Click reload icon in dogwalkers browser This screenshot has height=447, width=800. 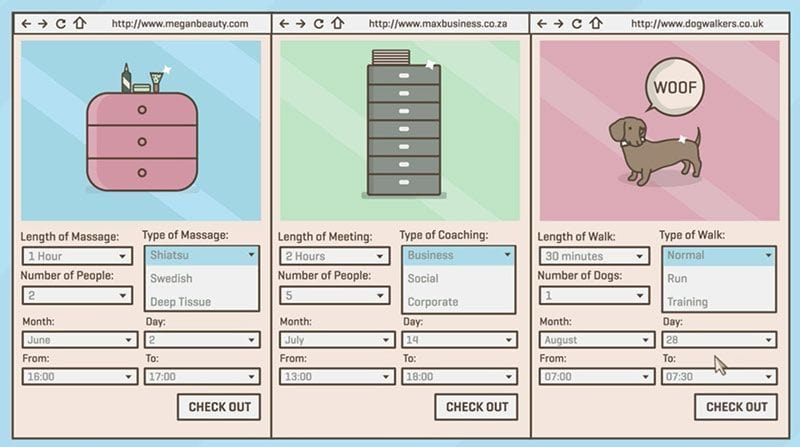(x=577, y=23)
